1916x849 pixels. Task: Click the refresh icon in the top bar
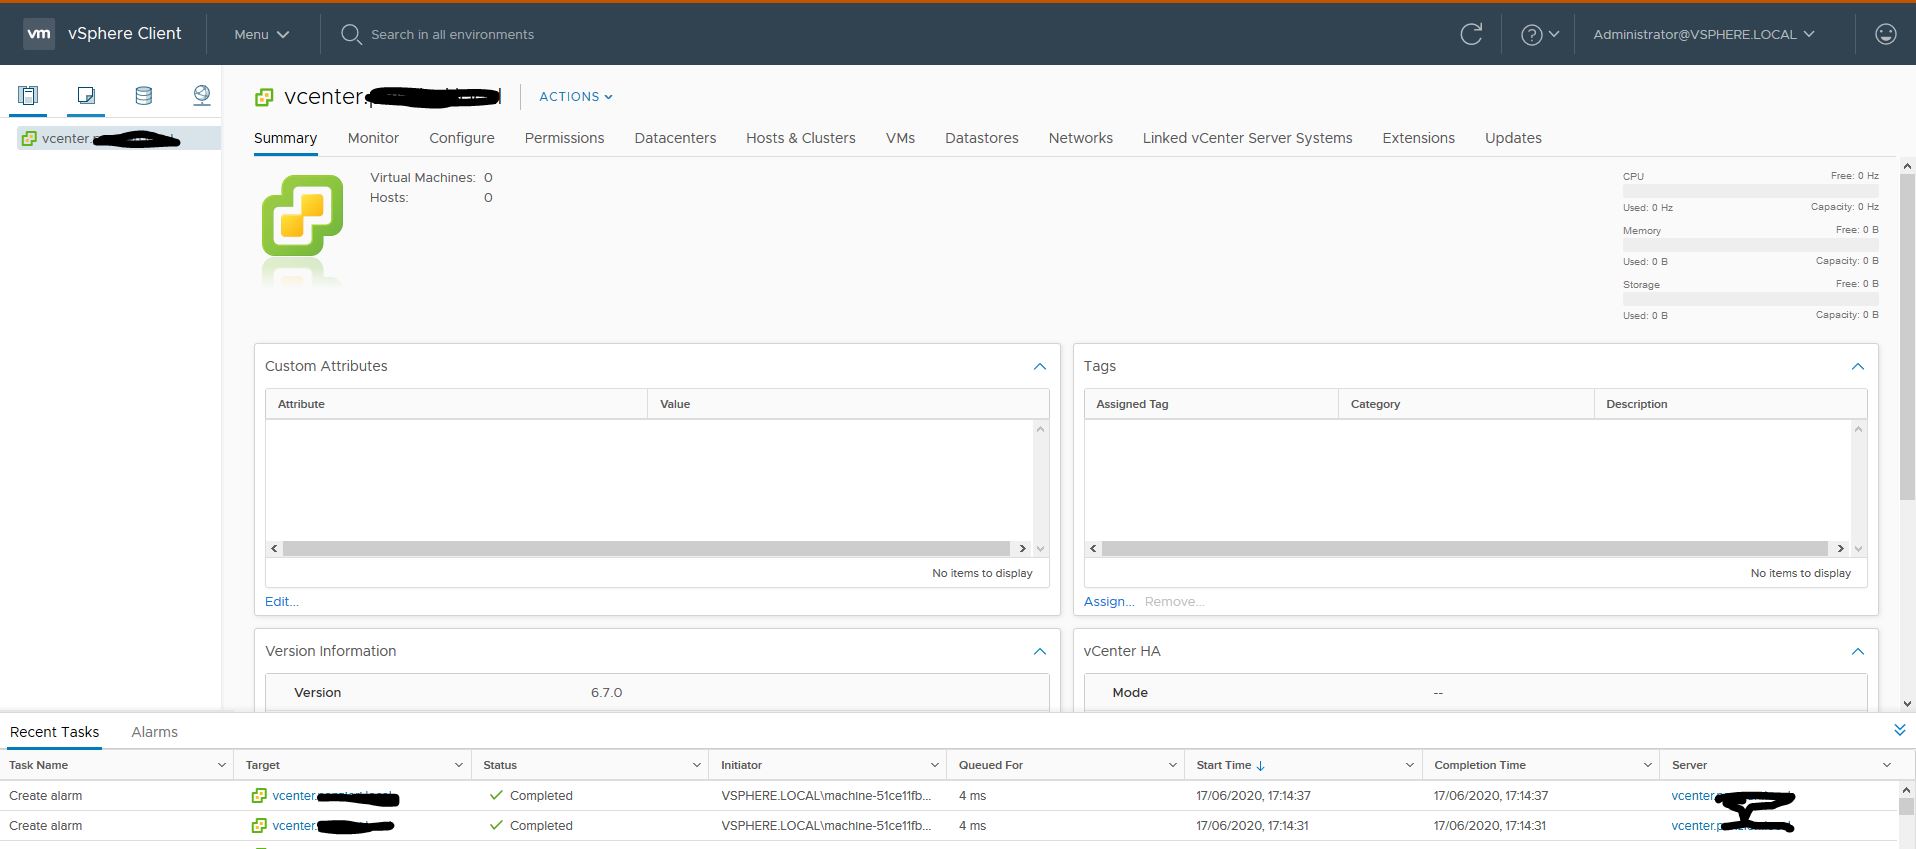coord(1471,34)
